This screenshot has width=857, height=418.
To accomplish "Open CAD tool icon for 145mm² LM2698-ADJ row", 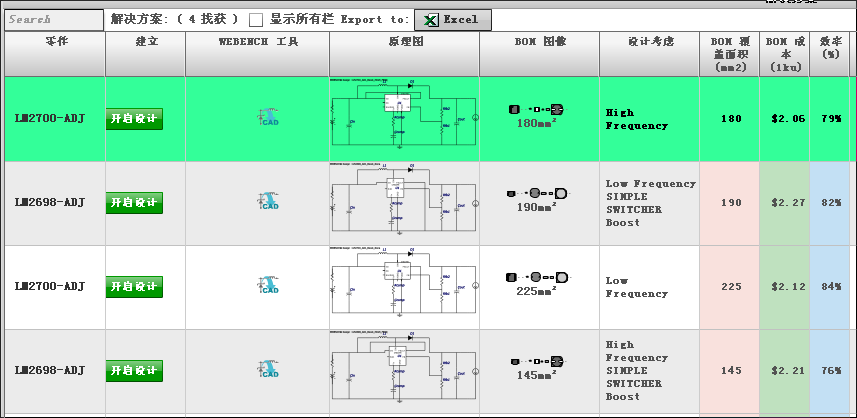I will 269,369.
